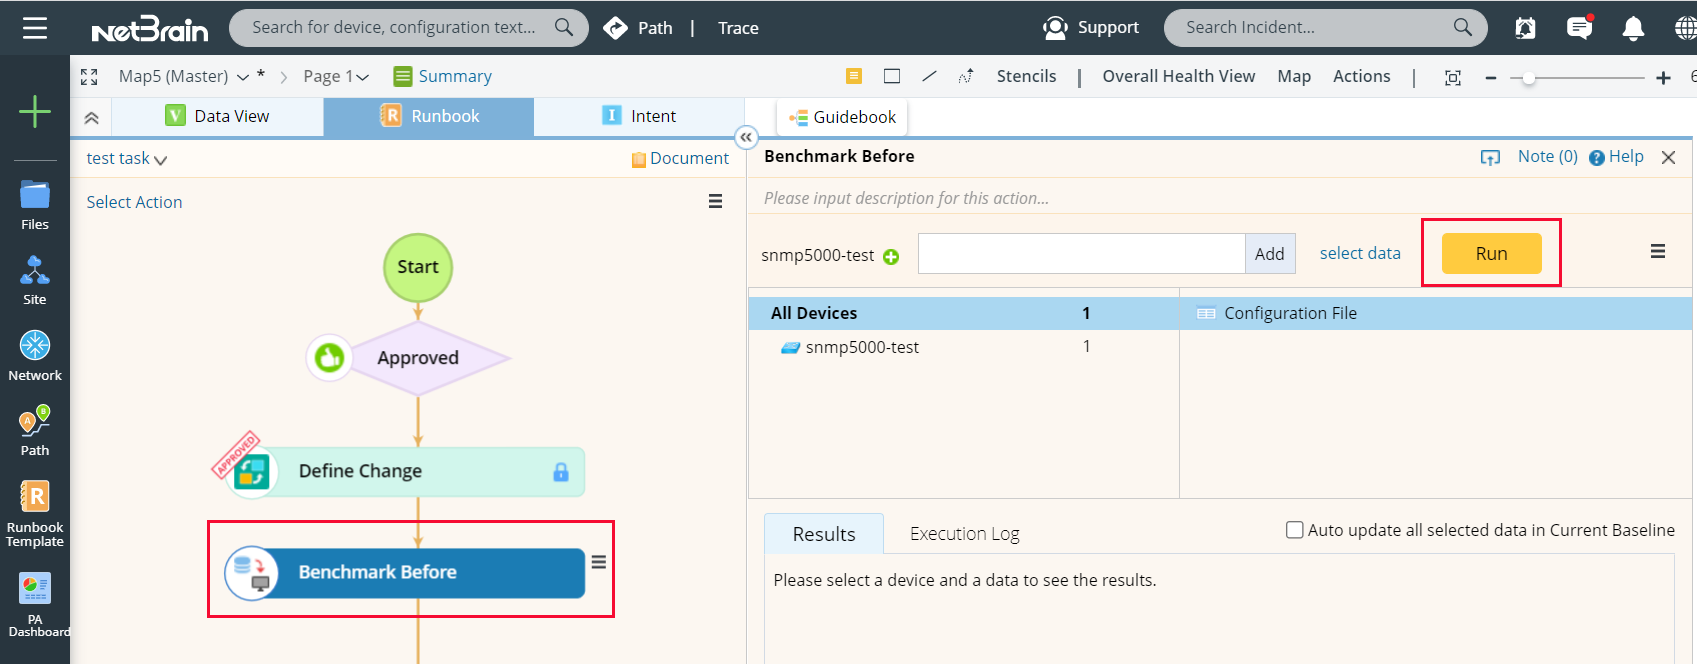
Task: Switch to the Data View tab
Action: pos(217,116)
